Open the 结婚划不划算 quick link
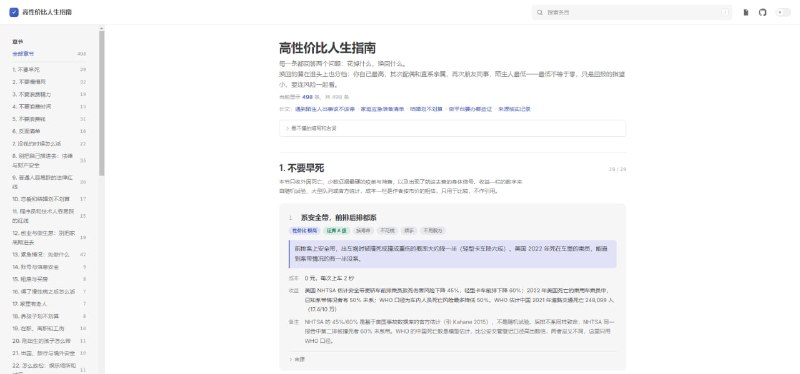The image size is (800, 374). (x=426, y=109)
